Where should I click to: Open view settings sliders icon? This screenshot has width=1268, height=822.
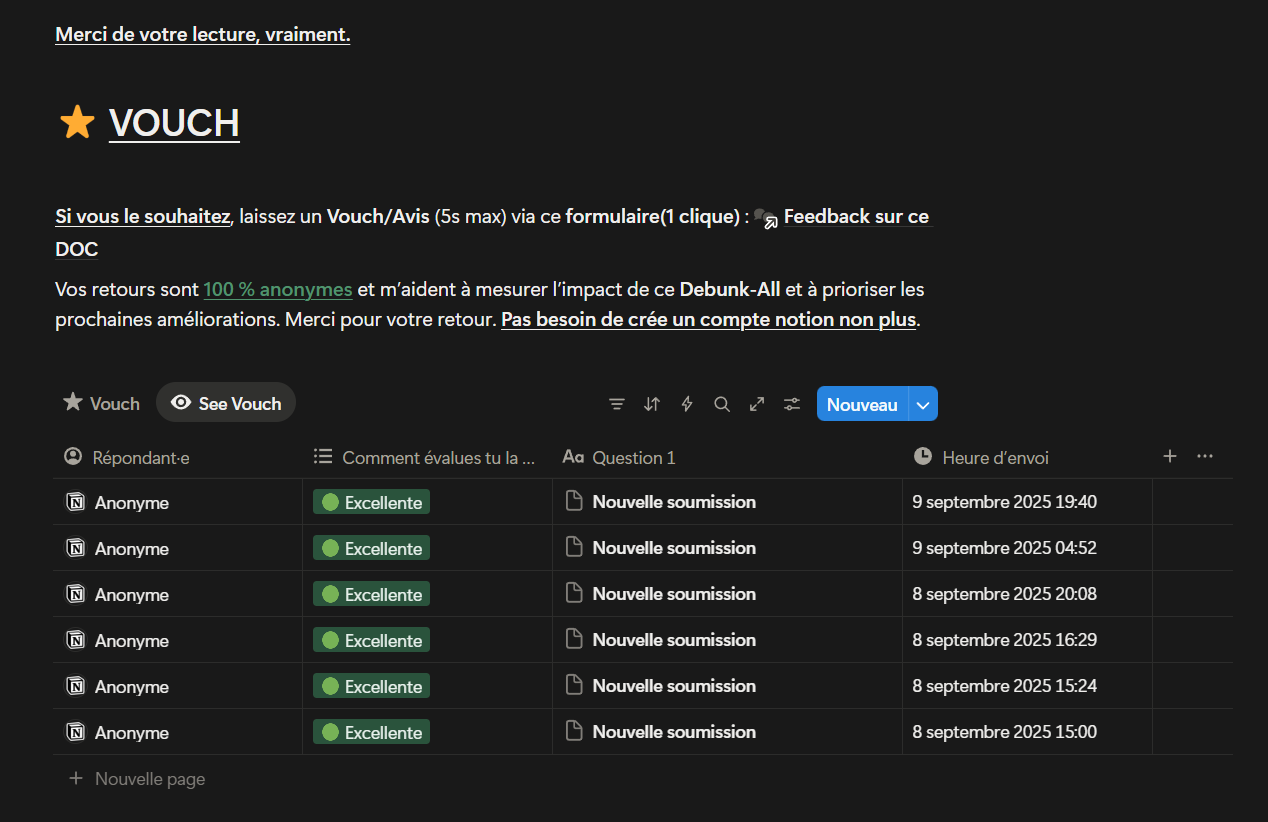tap(792, 404)
